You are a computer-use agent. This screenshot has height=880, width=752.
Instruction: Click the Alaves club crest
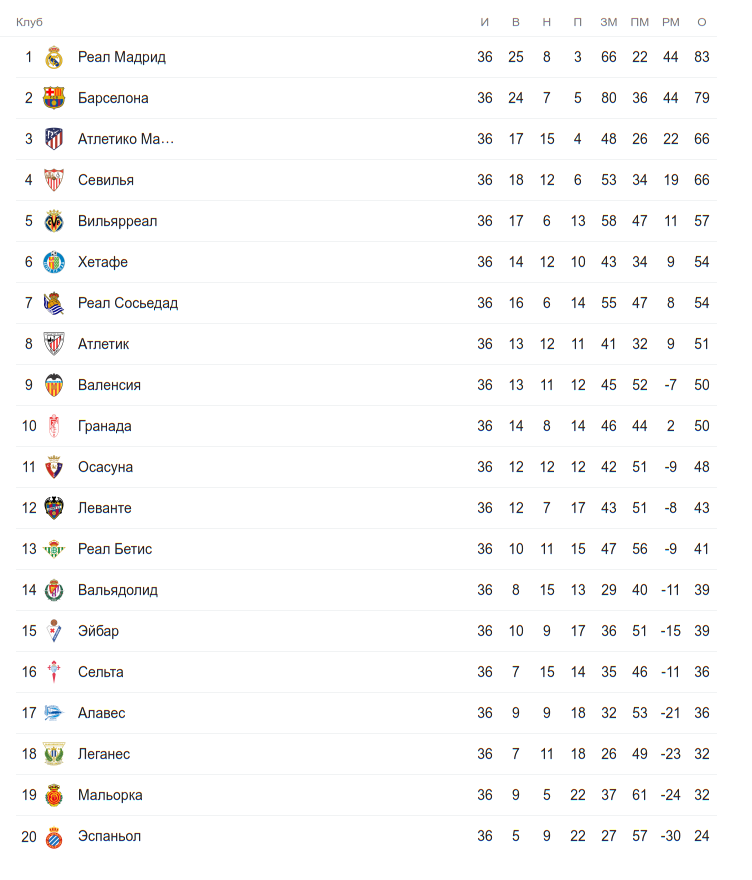pyautogui.click(x=54, y=714)
